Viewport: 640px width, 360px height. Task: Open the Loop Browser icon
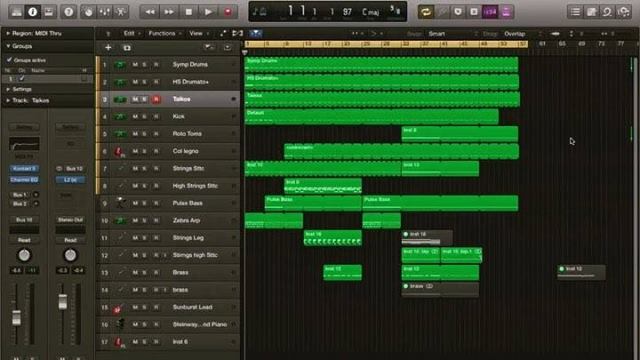[607, 12]
